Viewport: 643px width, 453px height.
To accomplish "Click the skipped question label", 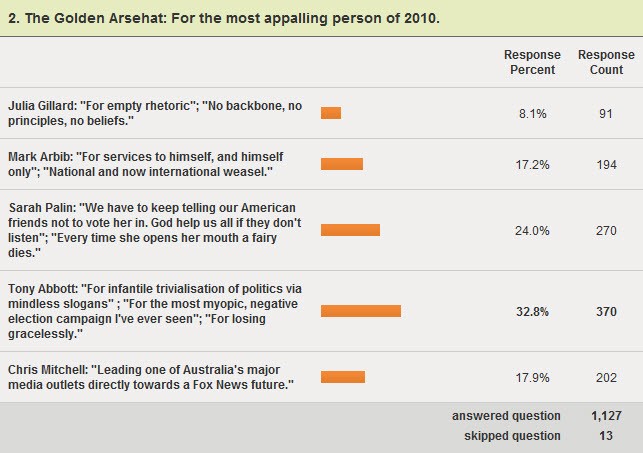I will tap(512, 436).
